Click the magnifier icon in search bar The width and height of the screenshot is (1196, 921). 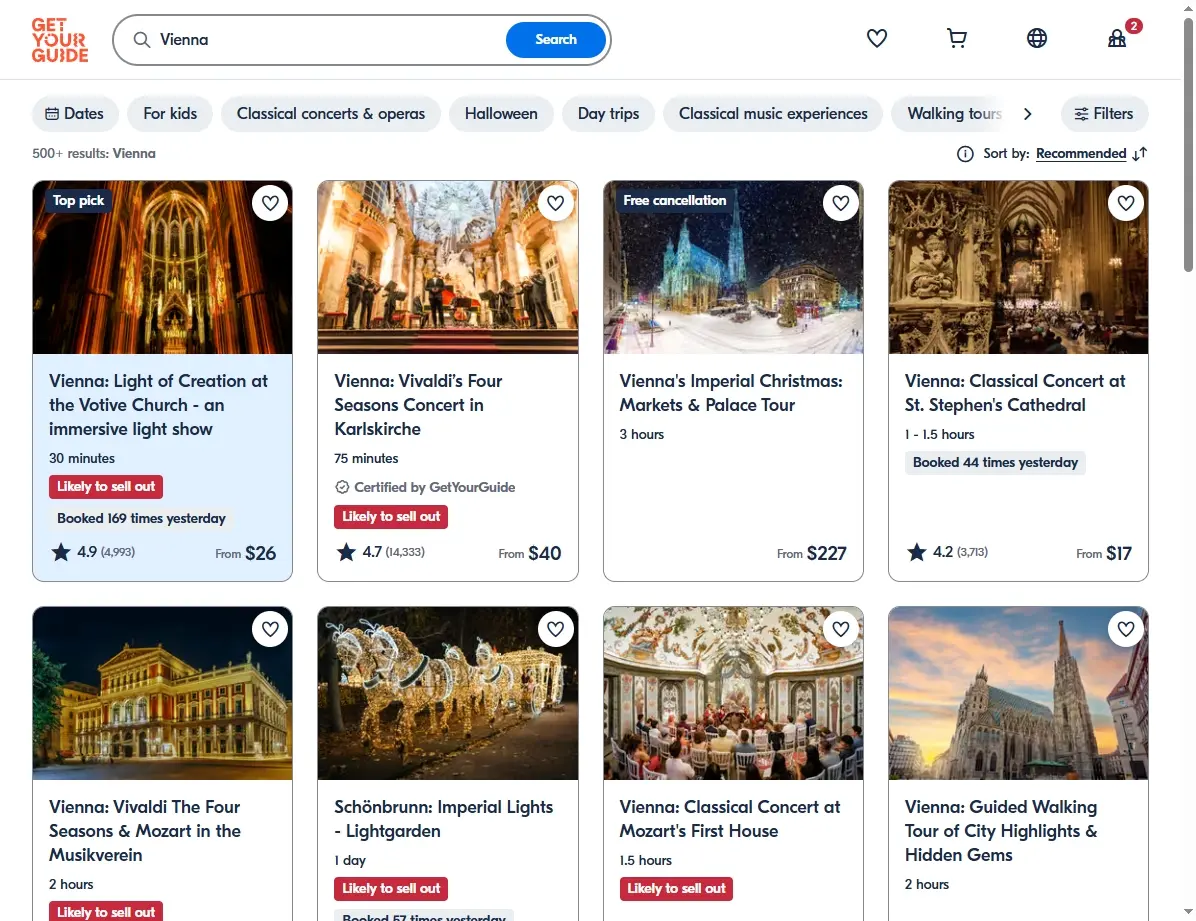[142, 40]
